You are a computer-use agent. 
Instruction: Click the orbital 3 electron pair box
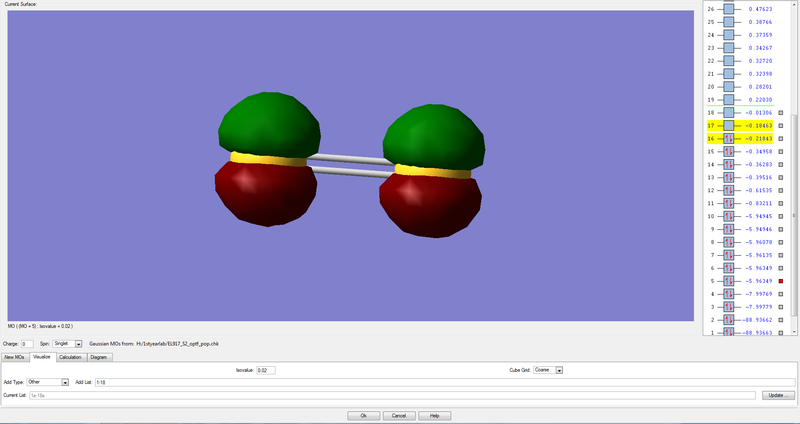point(729,307)
